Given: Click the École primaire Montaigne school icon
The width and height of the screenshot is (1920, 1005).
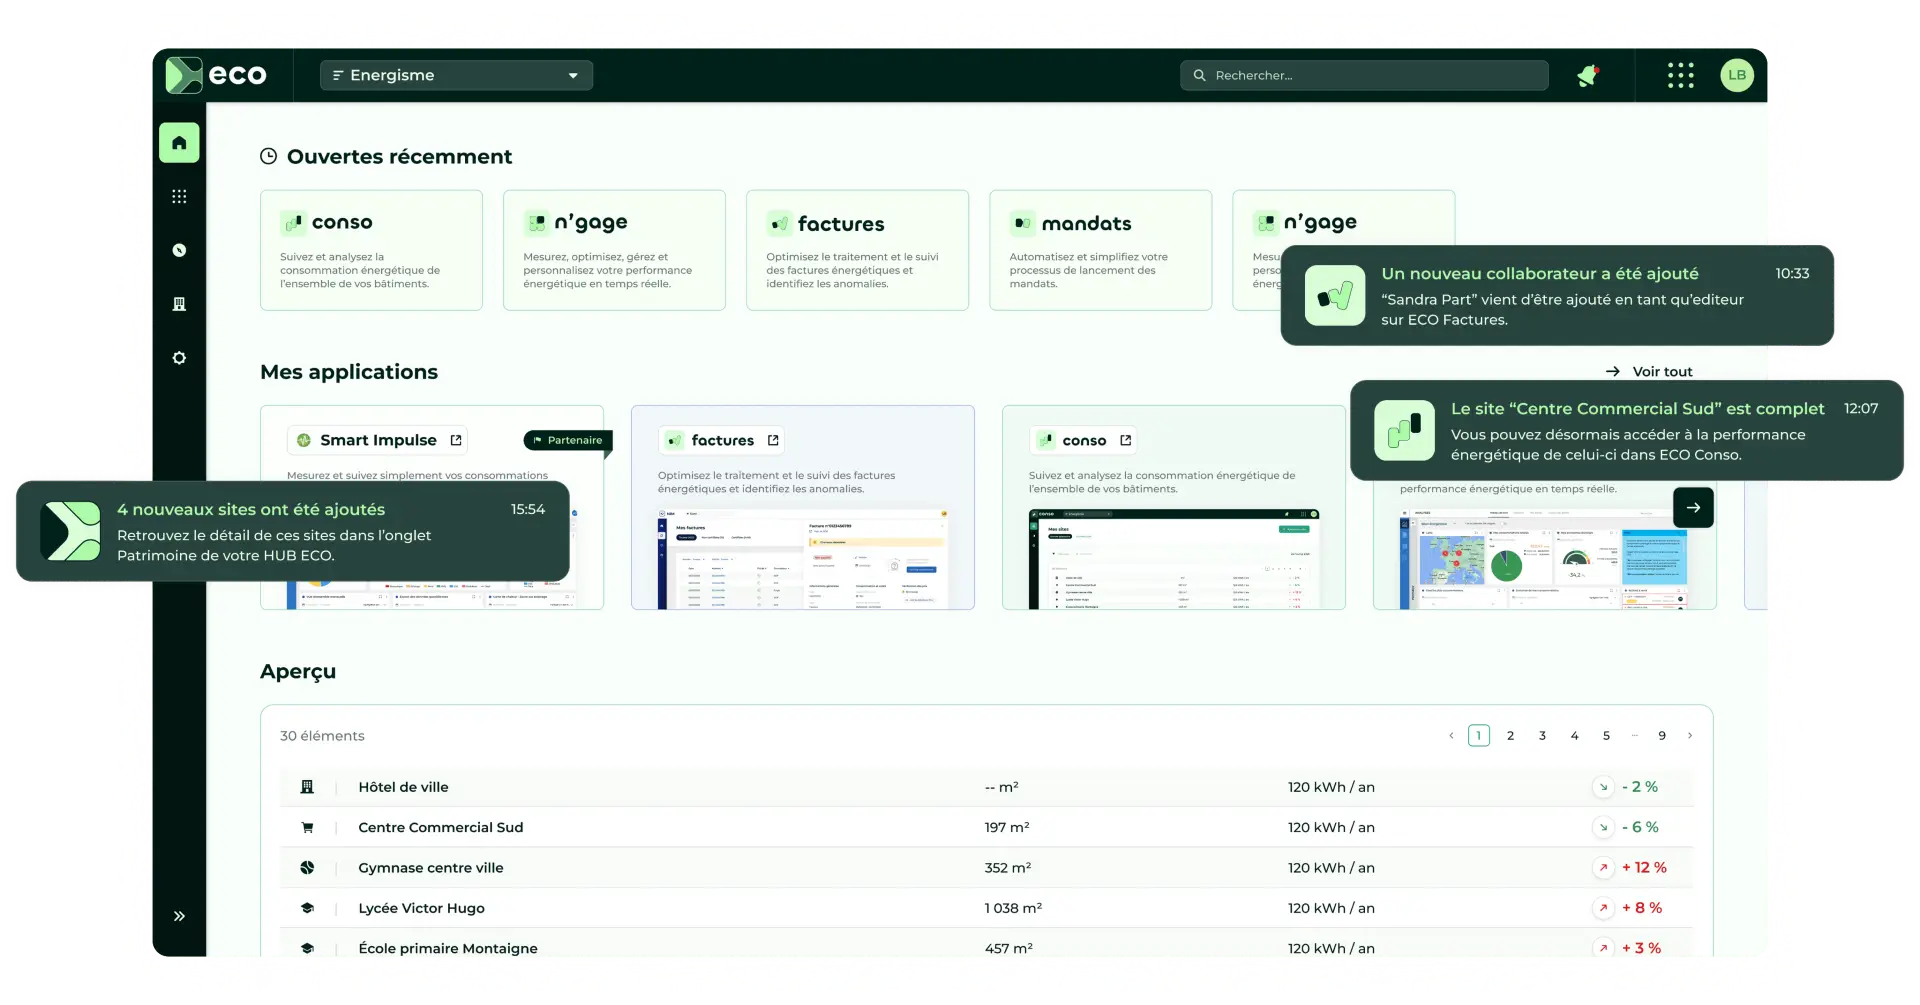Looking at the screenshot, I should (307, 948).
